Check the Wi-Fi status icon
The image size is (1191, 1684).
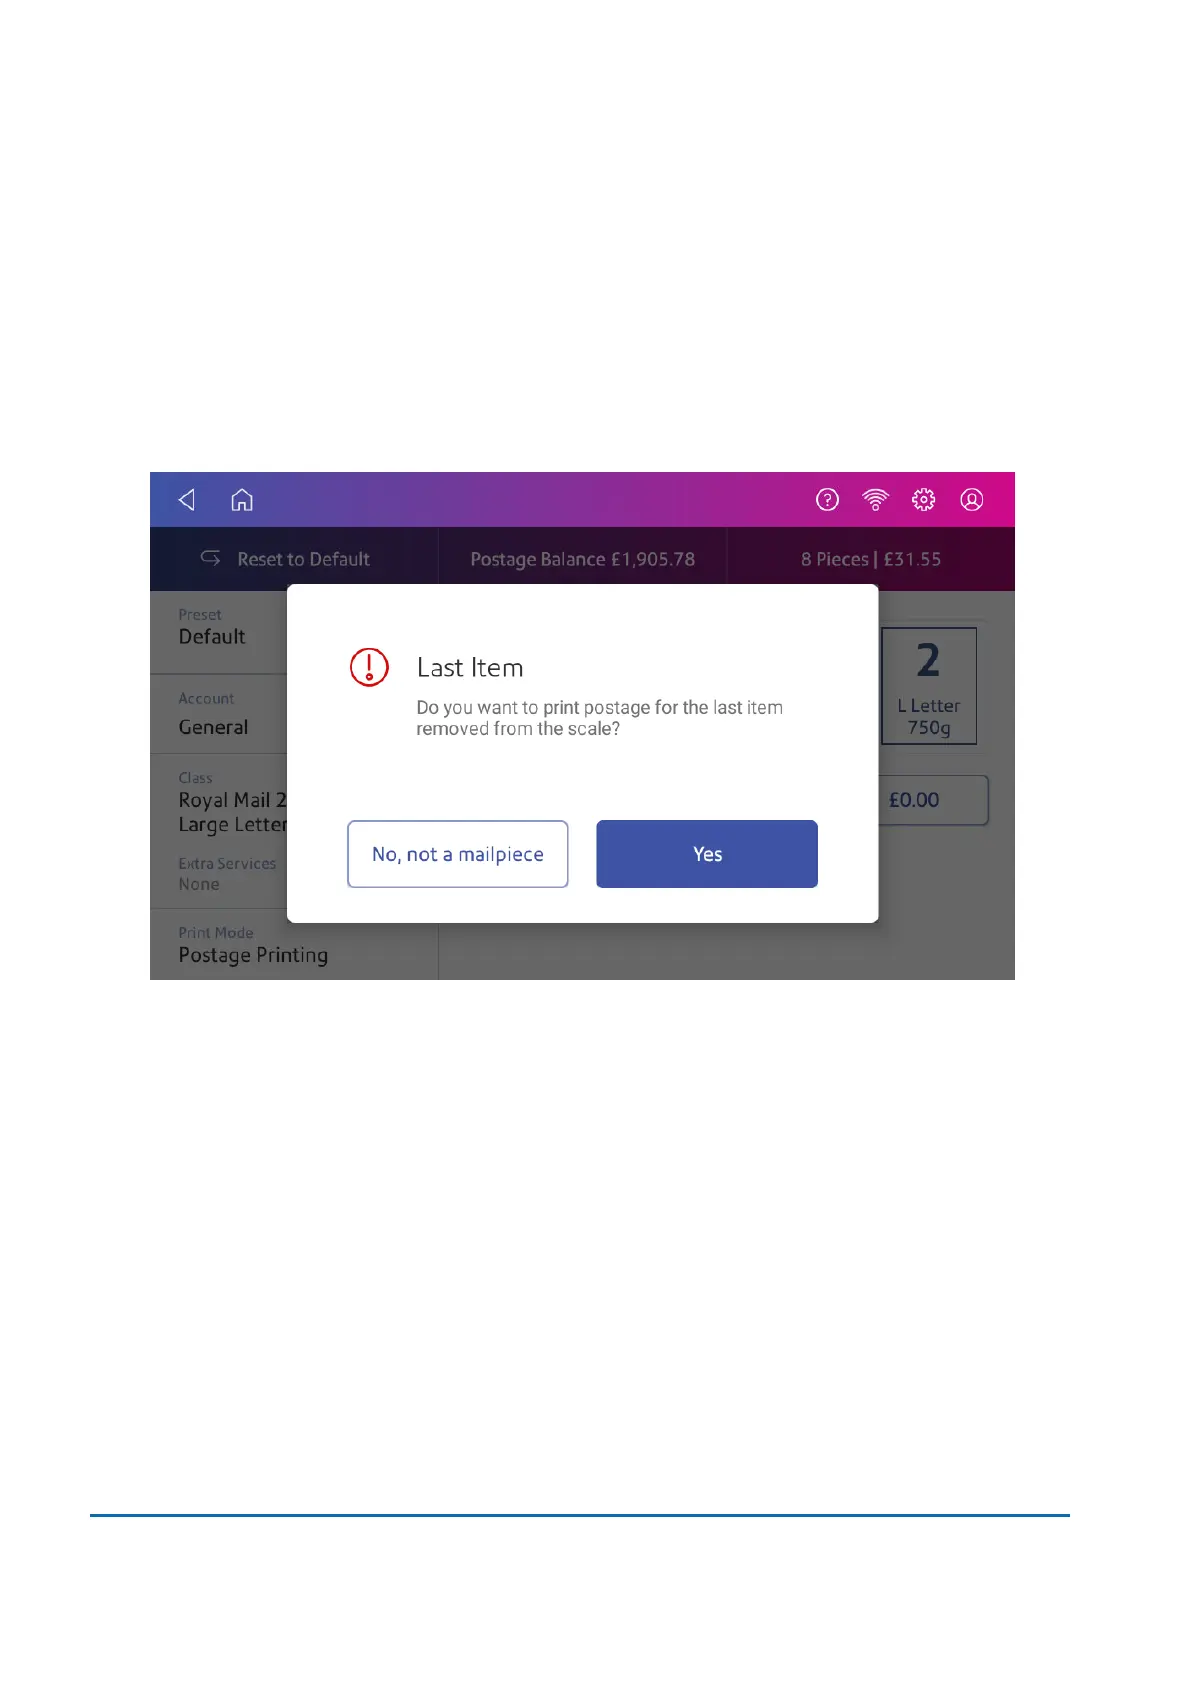(x=875, y=500)
